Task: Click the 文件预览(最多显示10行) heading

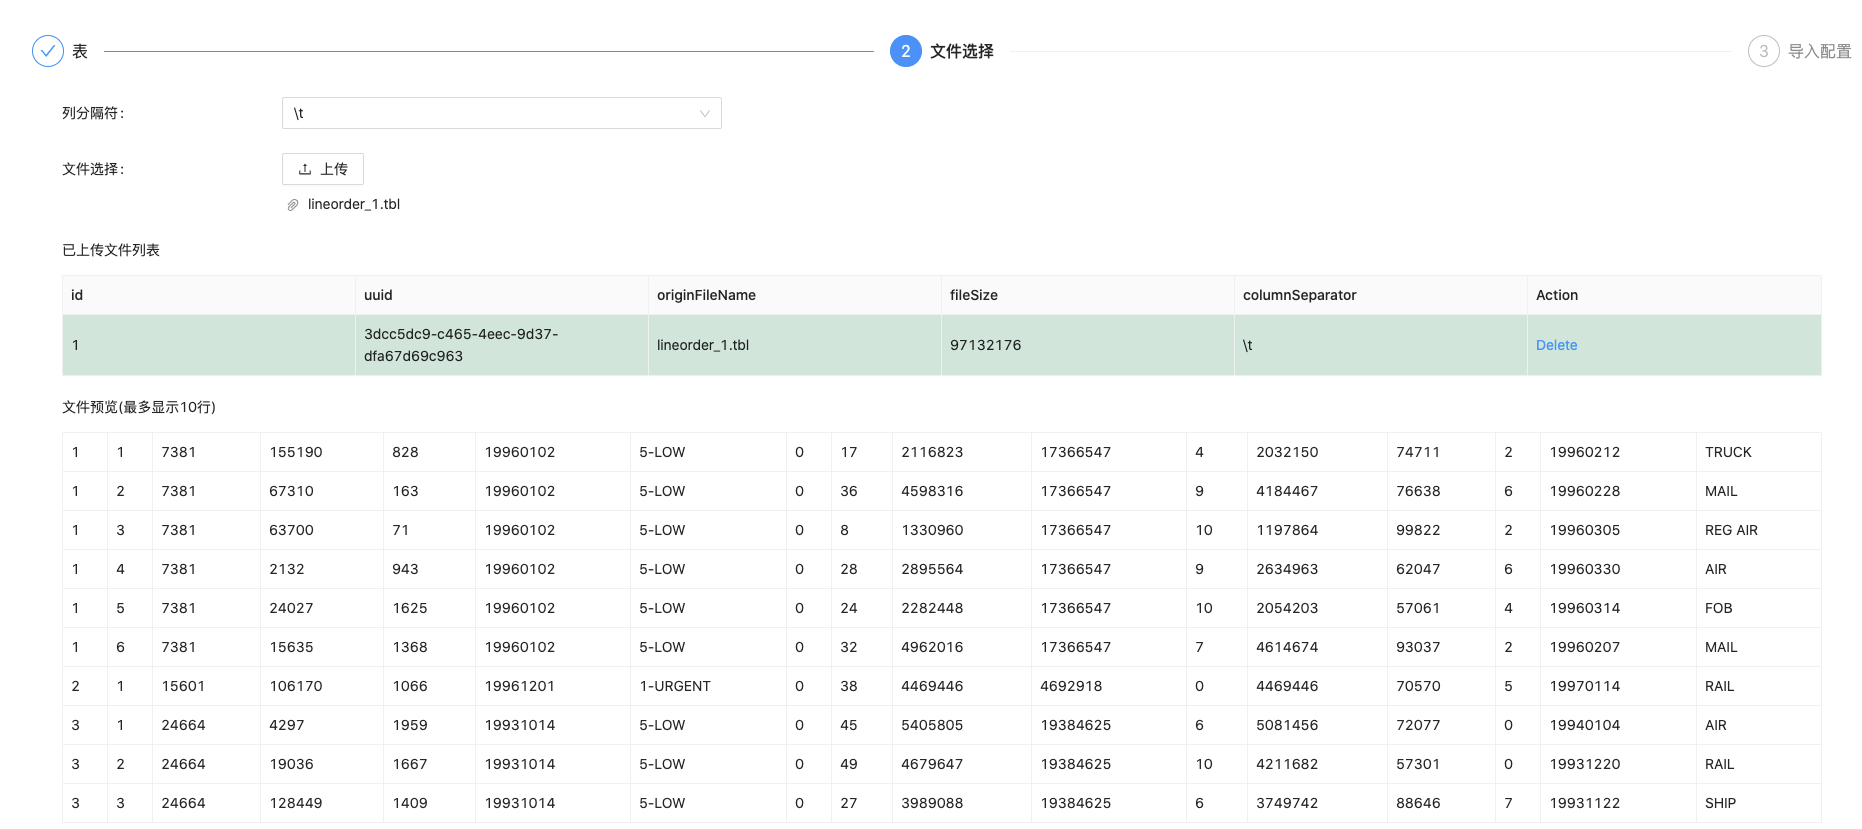Action: 139,407
